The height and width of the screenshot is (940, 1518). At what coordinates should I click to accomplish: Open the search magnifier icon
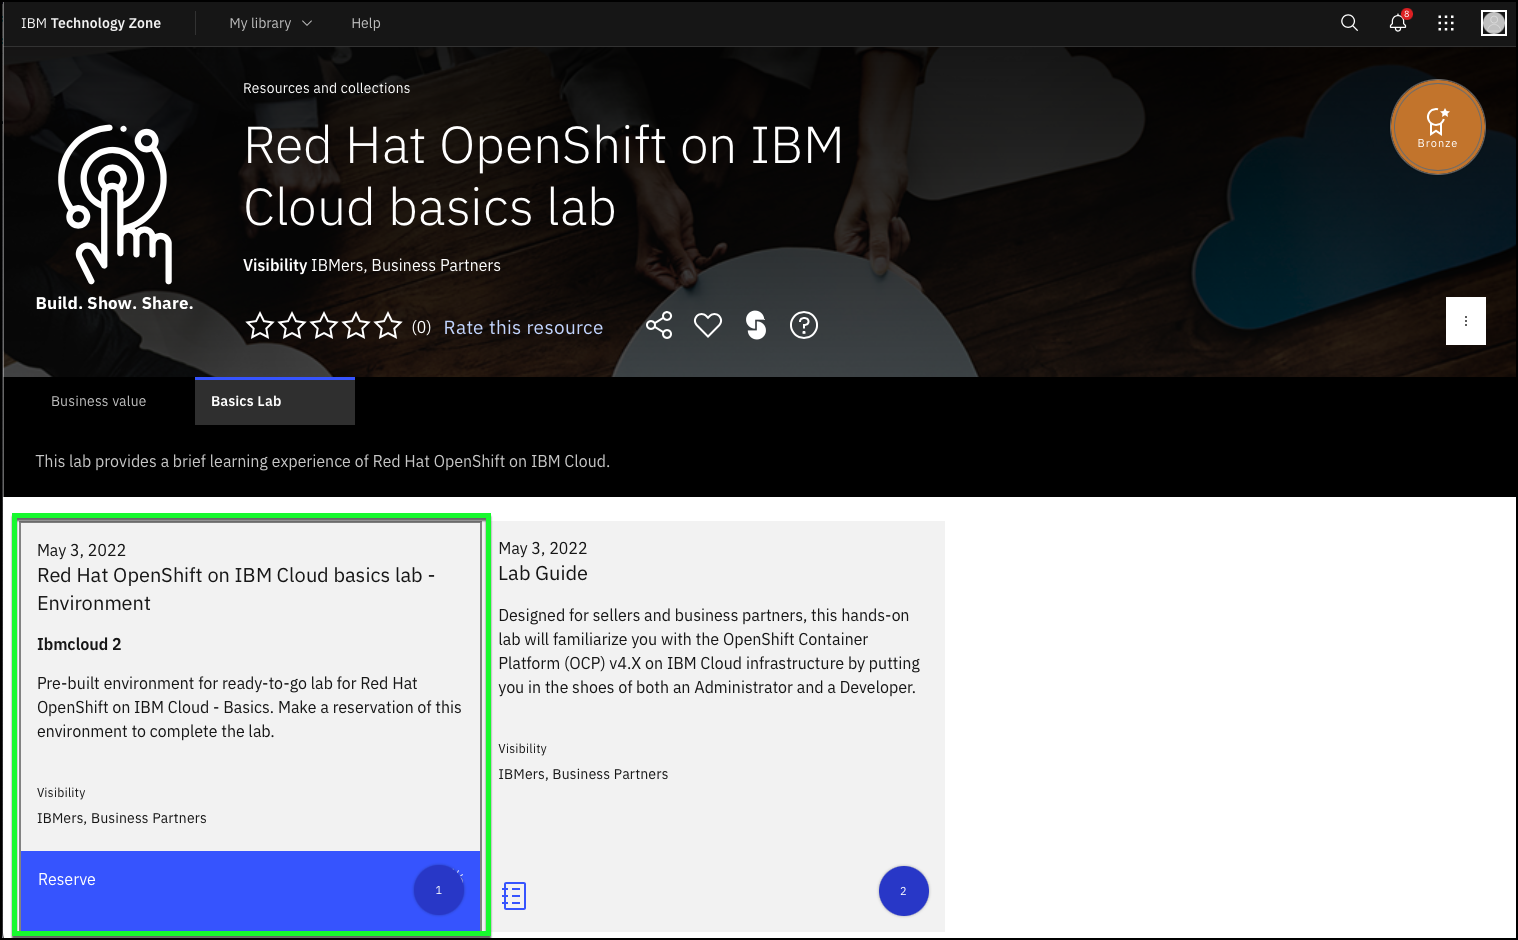(x=1349, y=23)
